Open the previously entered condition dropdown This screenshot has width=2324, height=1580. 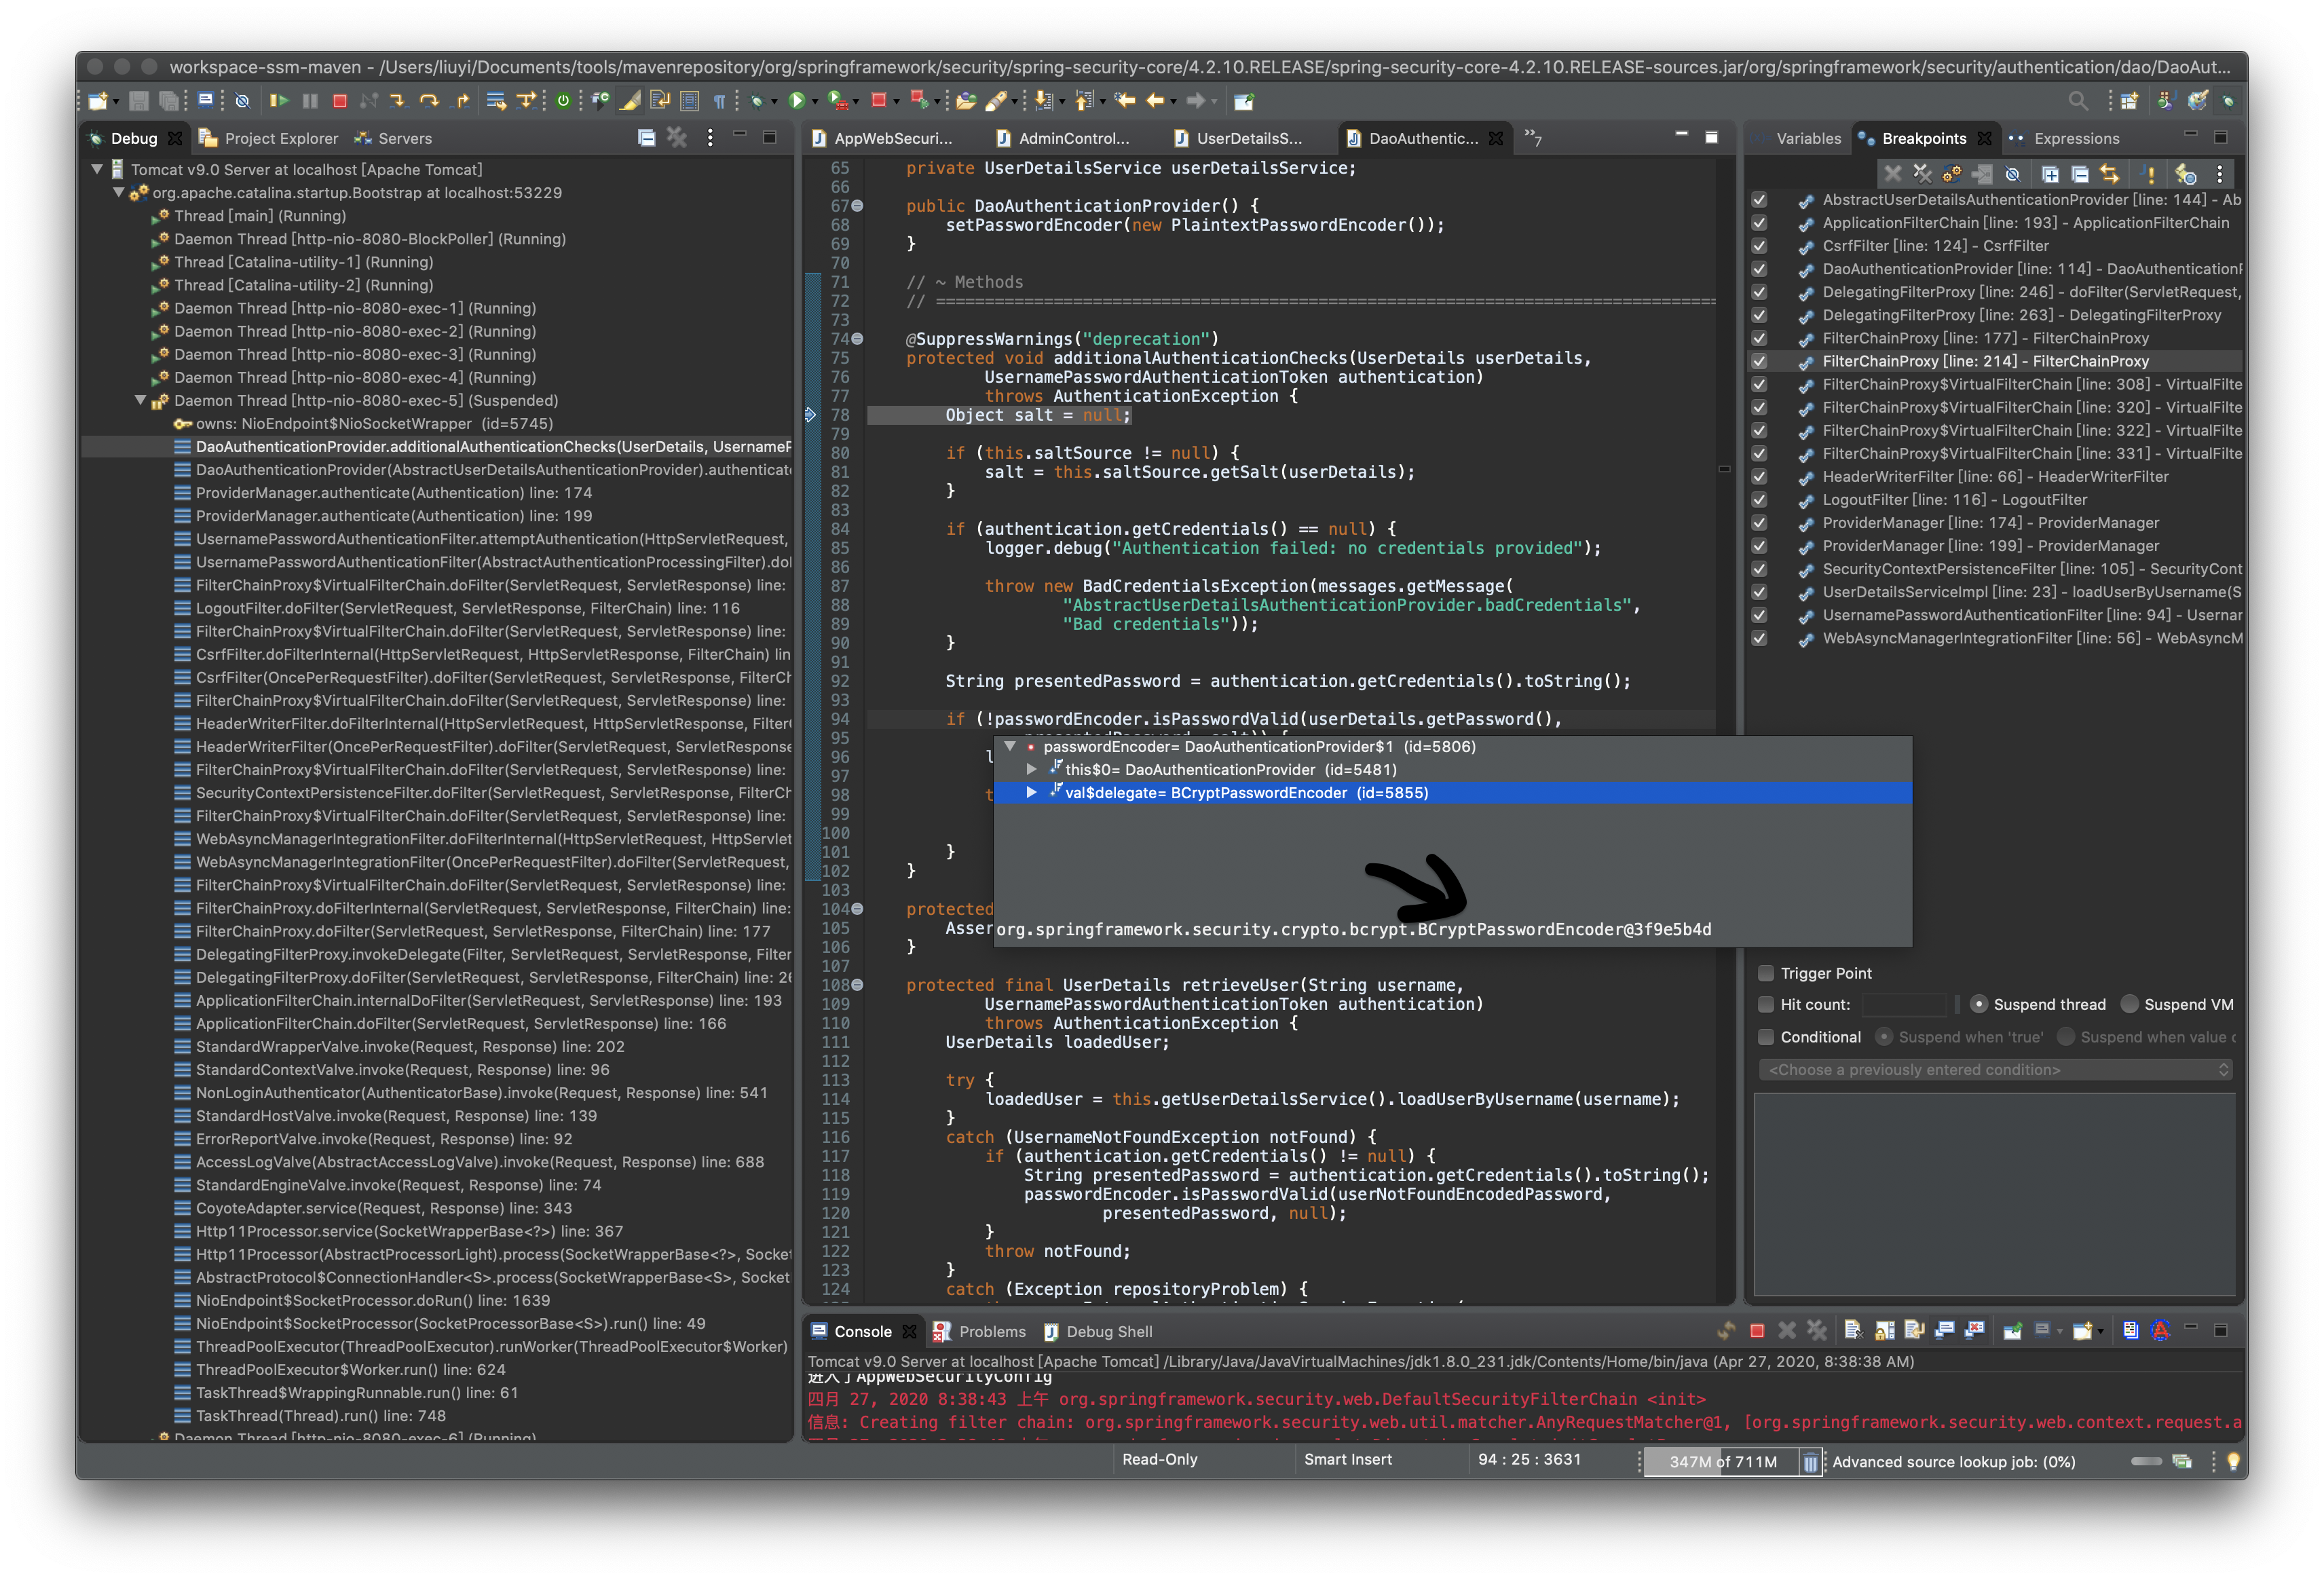(1994, 1070)
